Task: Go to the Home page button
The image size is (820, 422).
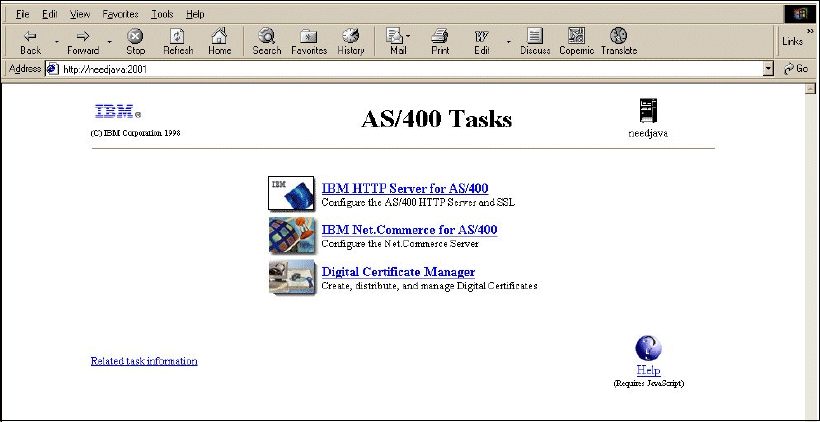Action: click(x=219, y=42)
